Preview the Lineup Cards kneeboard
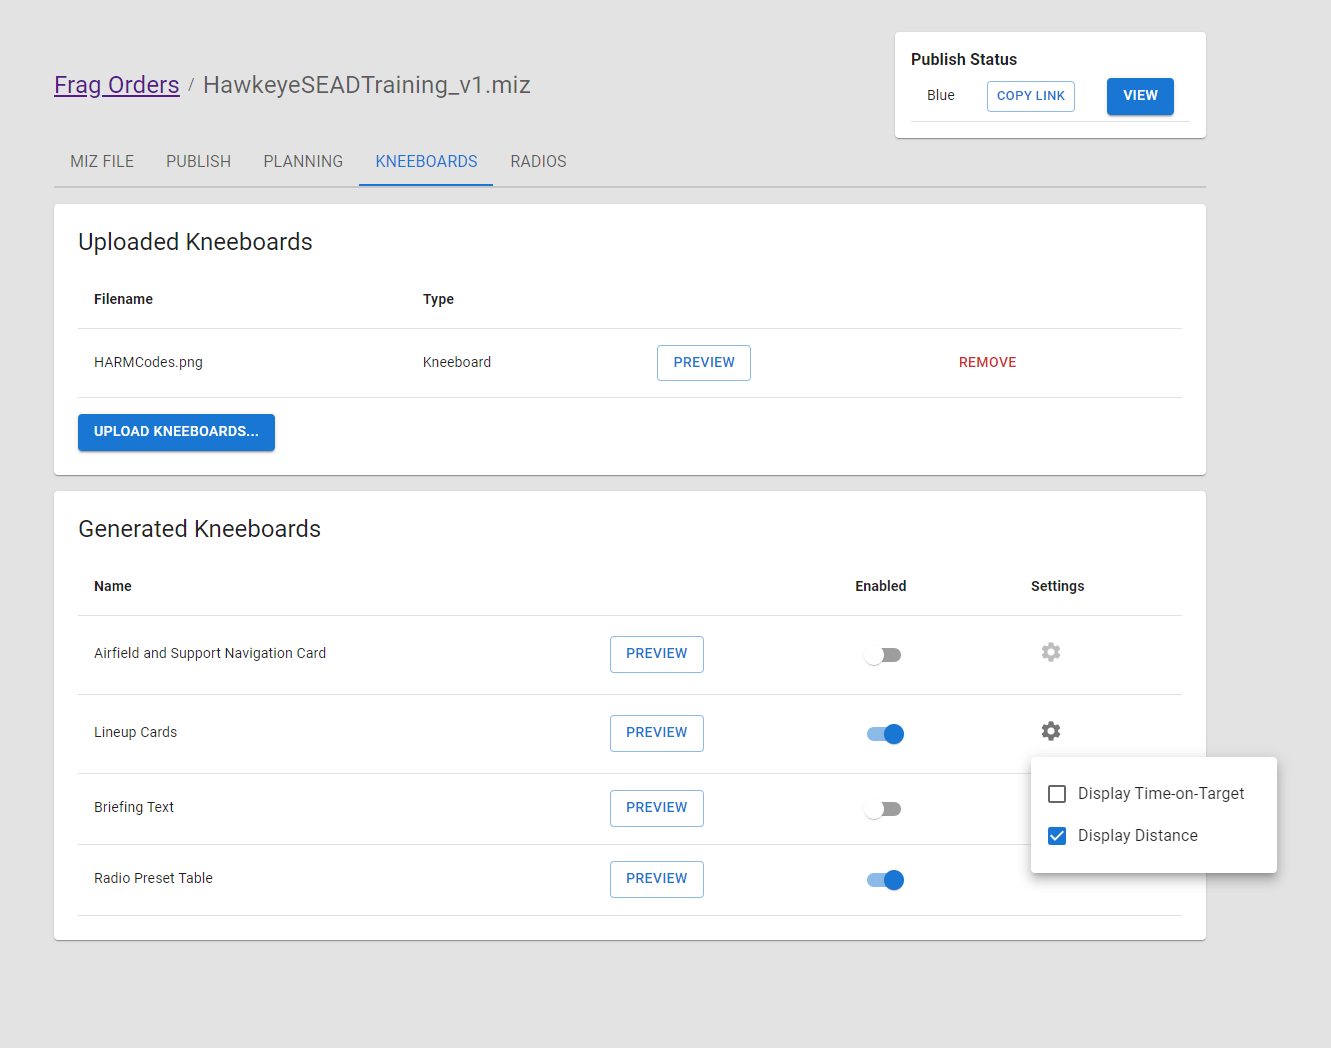This screenshot has height=1048, width=1331. [657, 733]
